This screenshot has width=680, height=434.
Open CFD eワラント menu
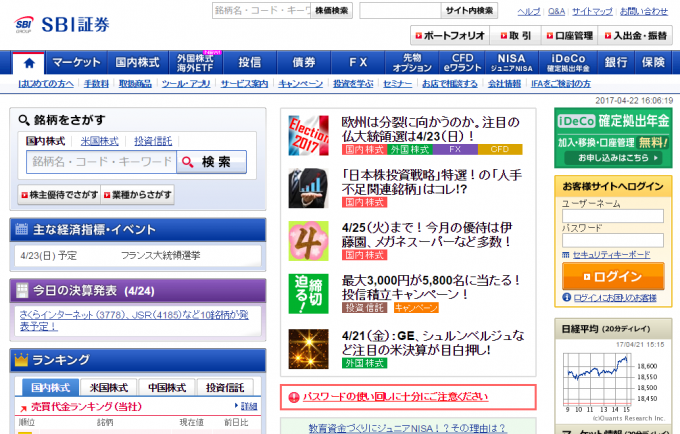tap(462, 62)
